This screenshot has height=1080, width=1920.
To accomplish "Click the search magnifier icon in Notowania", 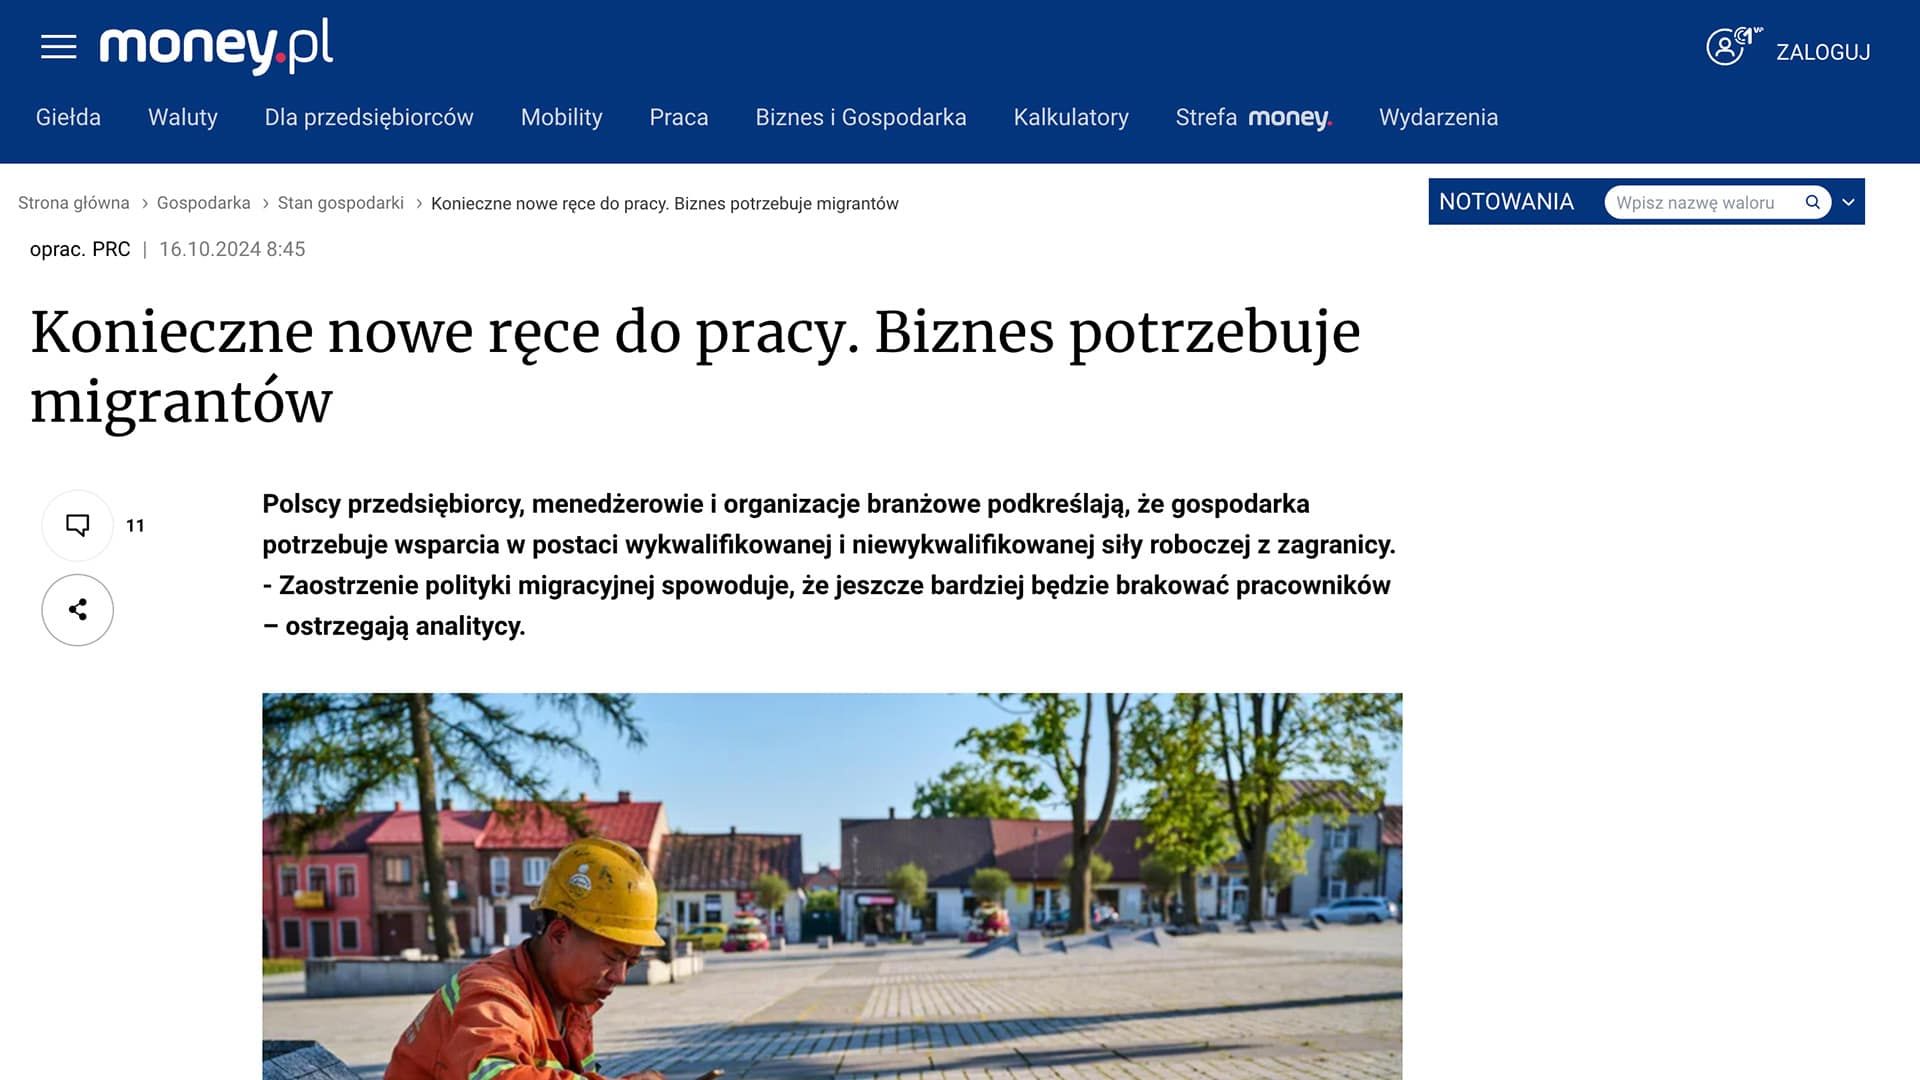I will tap(1812, 202).
